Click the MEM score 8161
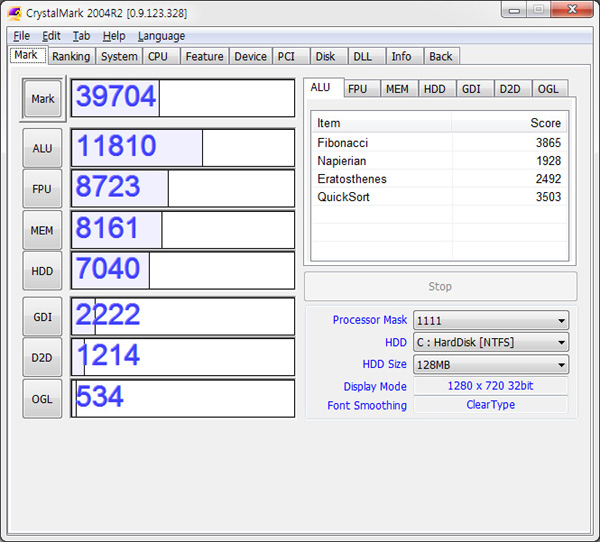 click(x=183, y=230)
